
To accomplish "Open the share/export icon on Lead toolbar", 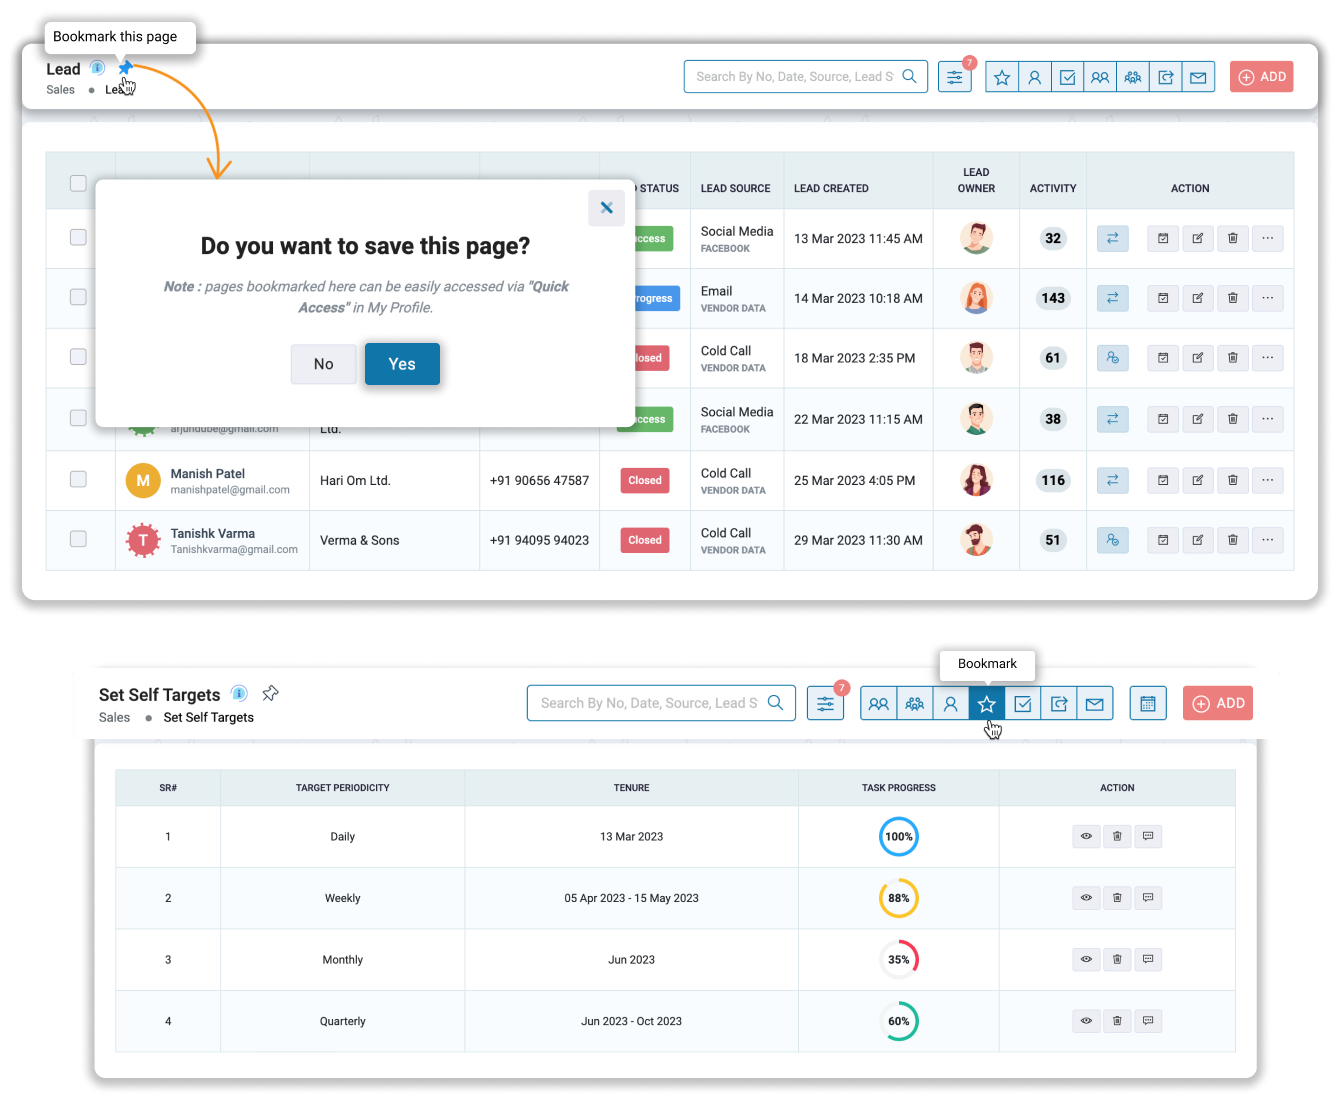I will (1165, 76).
